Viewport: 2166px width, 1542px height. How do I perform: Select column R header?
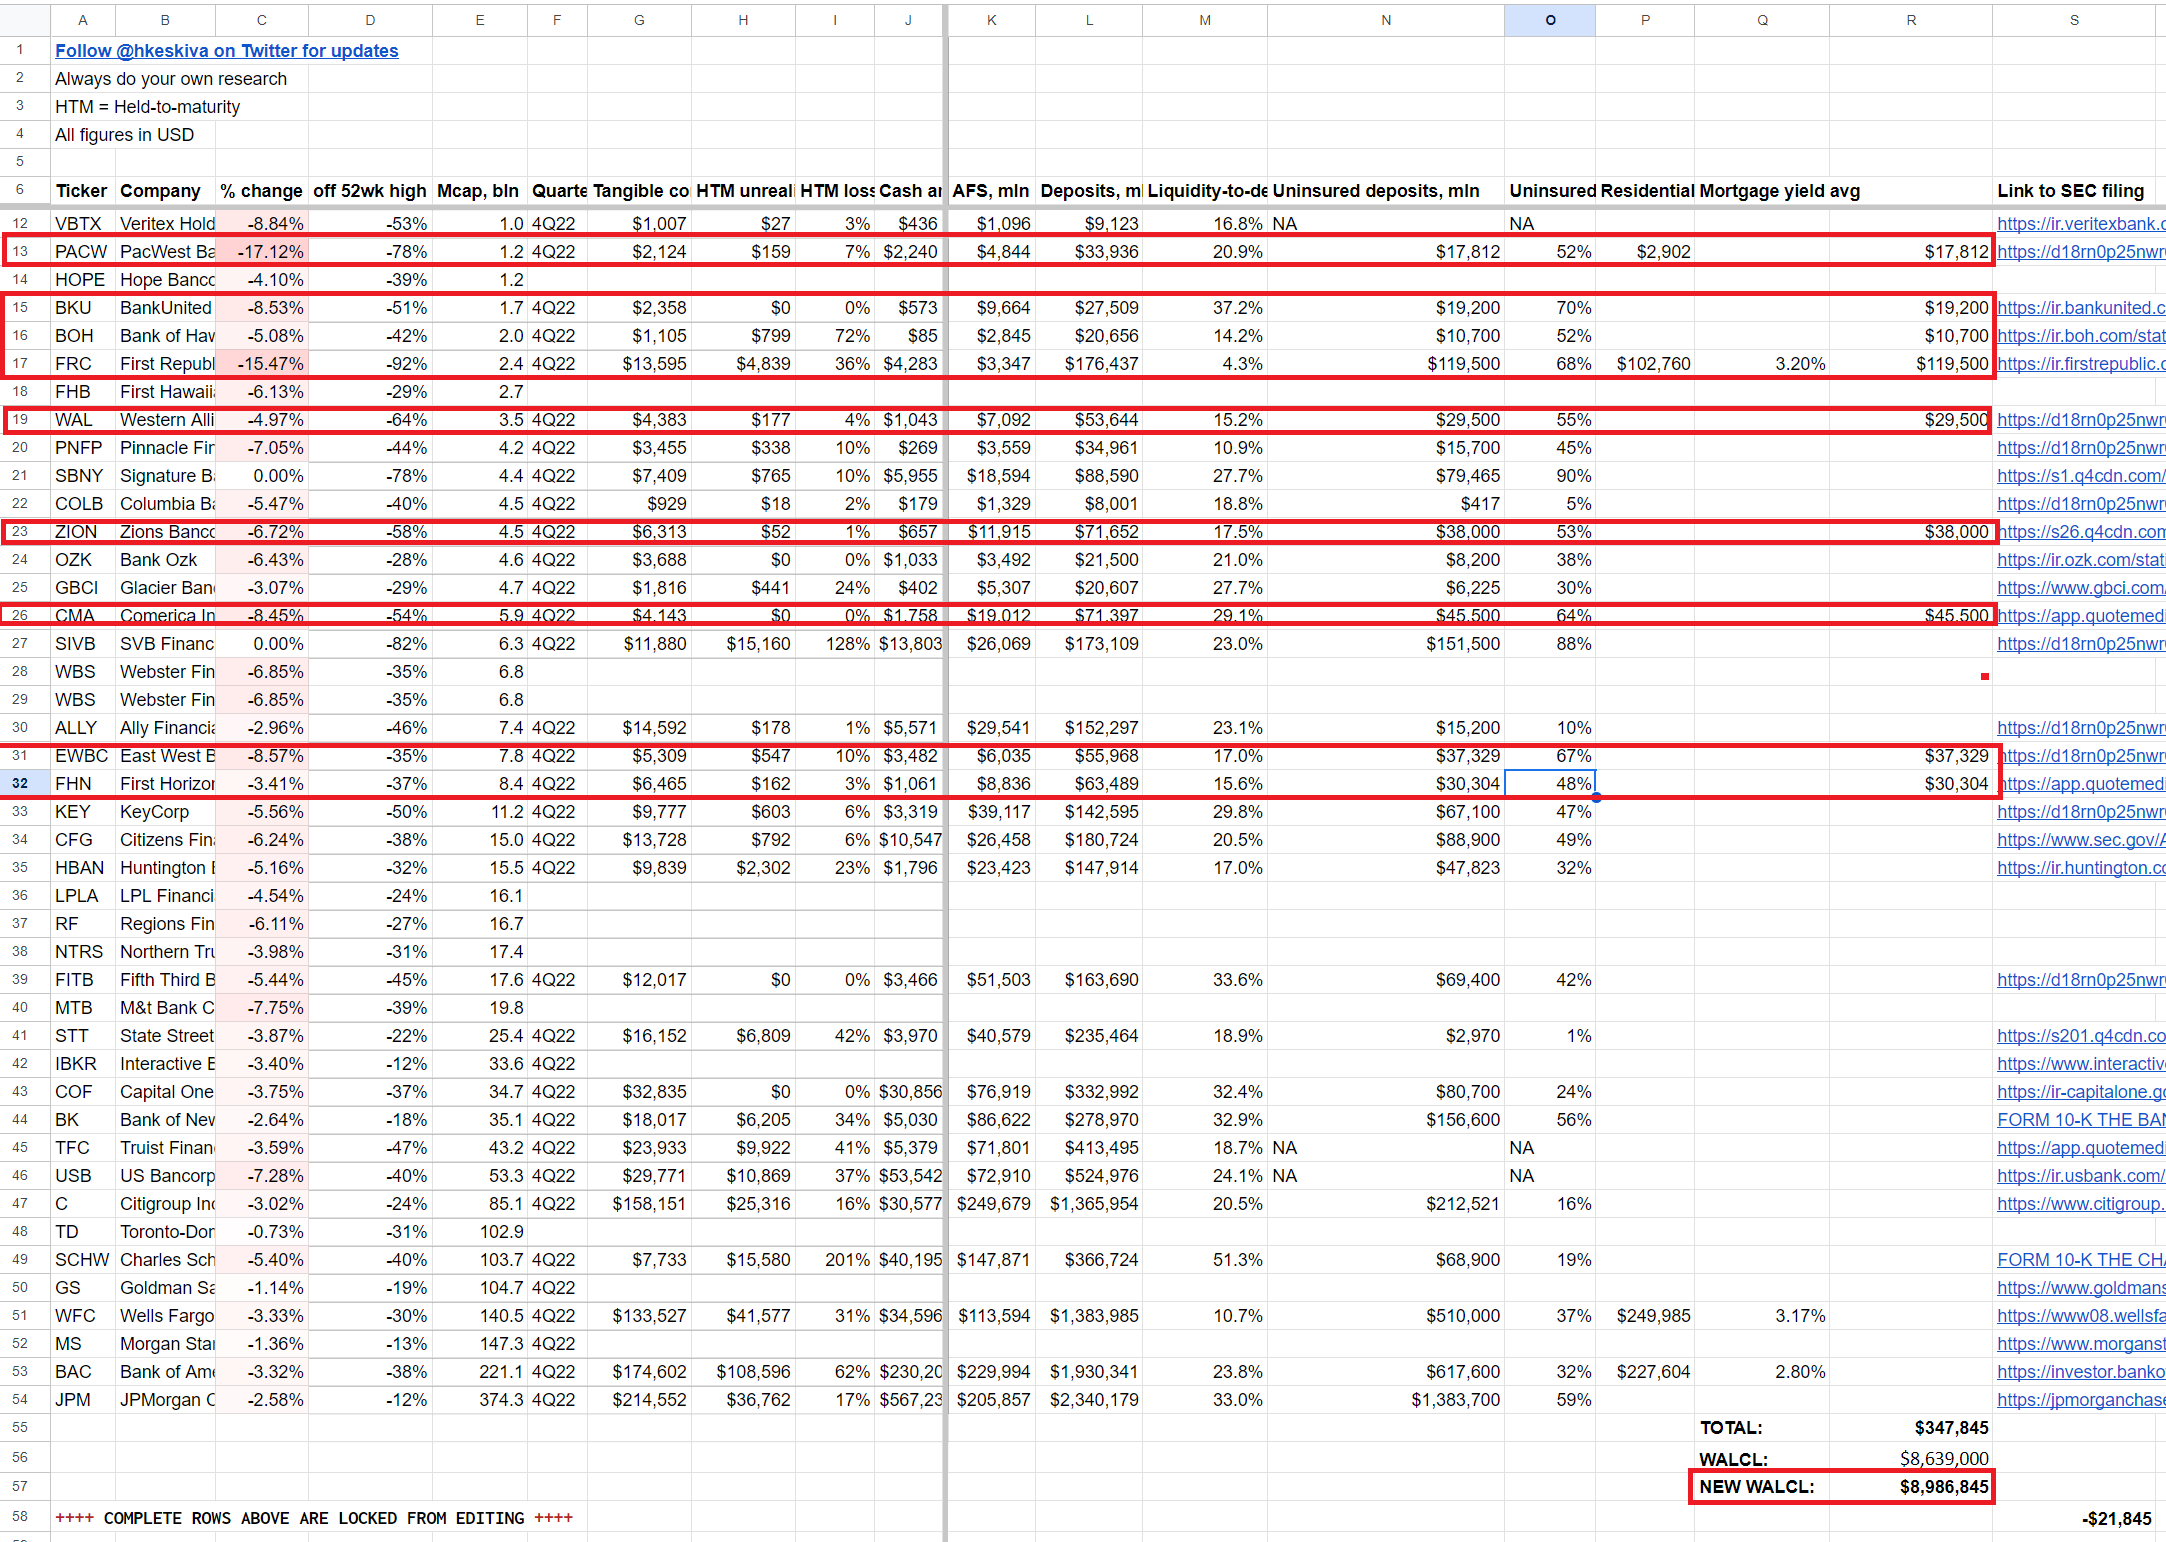(x=1910, y=20)
